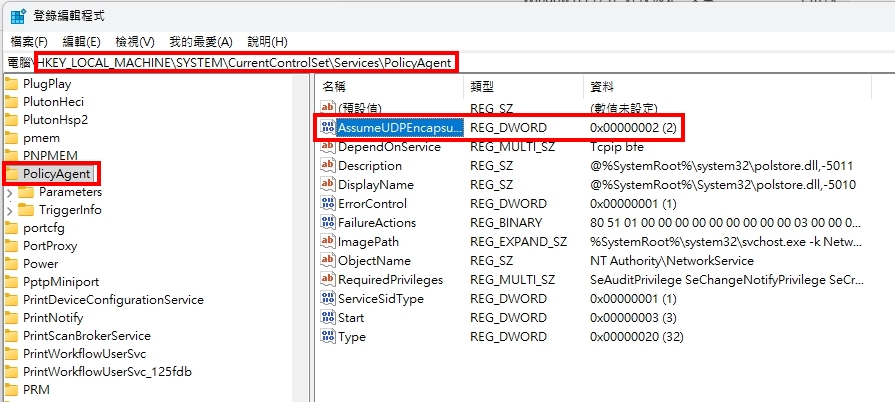Select the DependOnService value row
This screenshot has height=402, width=895.
389,147
